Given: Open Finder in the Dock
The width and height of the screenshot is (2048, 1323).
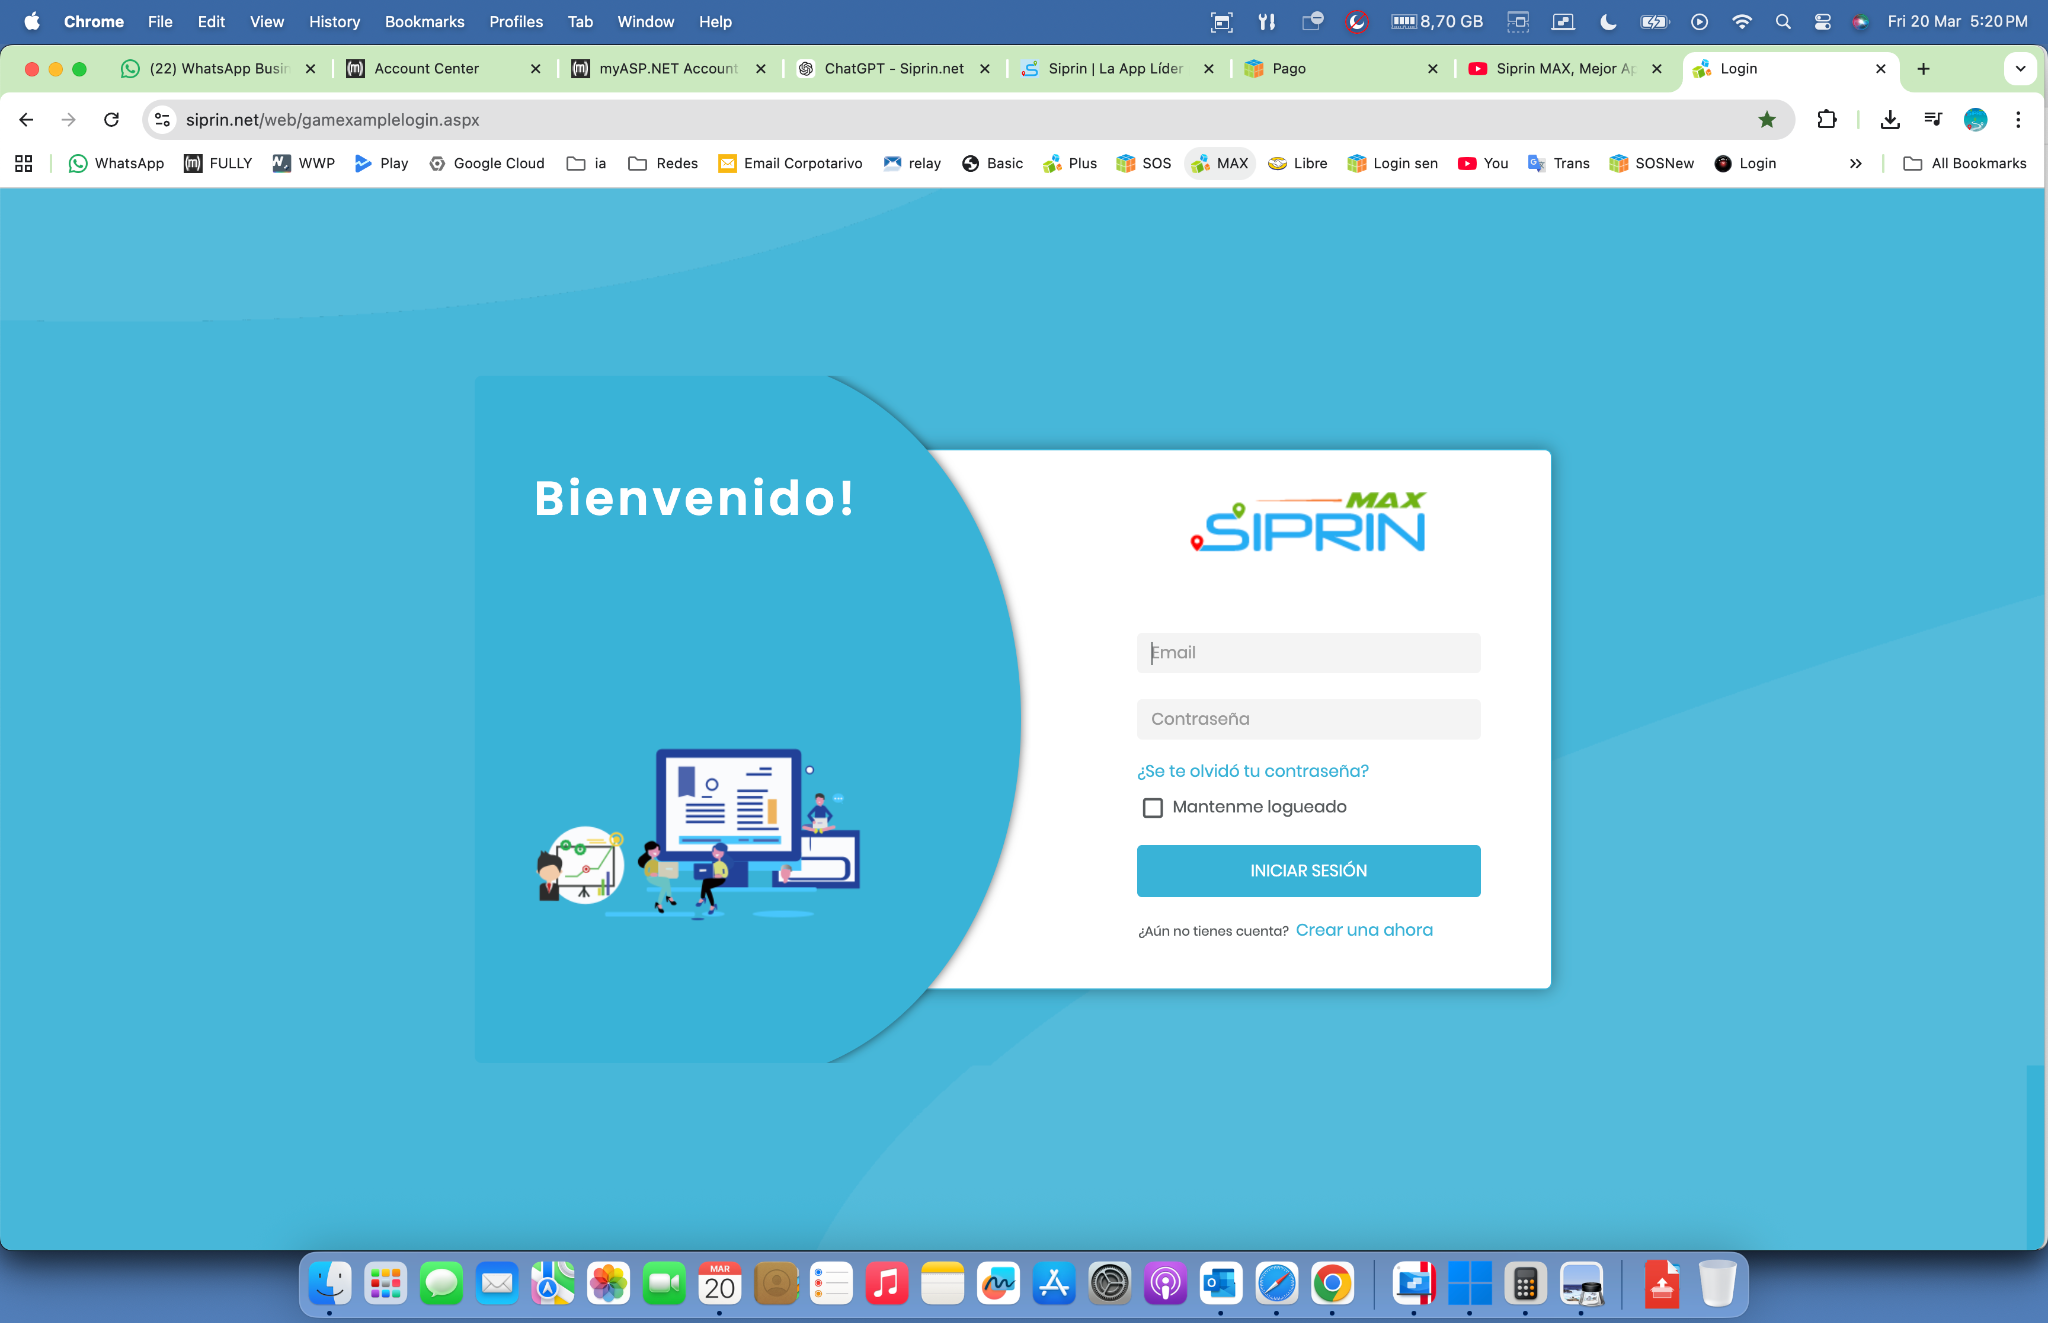Looking at the screenshot, I should [x=330, y=1283].
